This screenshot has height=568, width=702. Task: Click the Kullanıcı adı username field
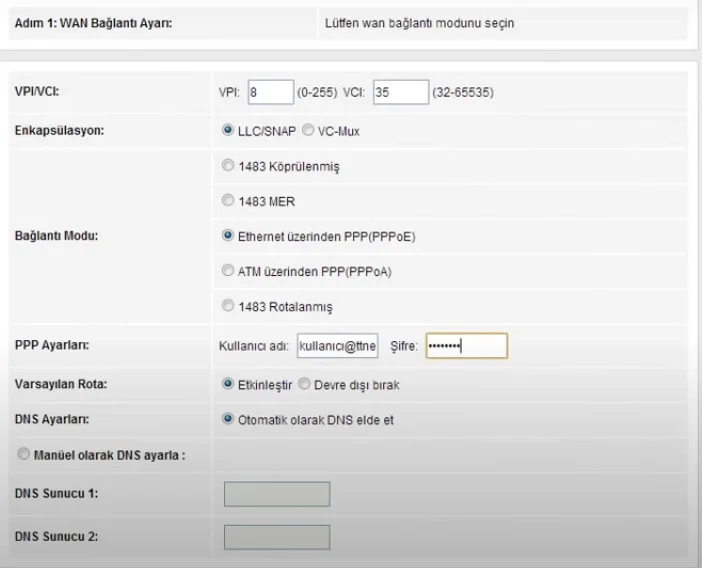point(337,346)
